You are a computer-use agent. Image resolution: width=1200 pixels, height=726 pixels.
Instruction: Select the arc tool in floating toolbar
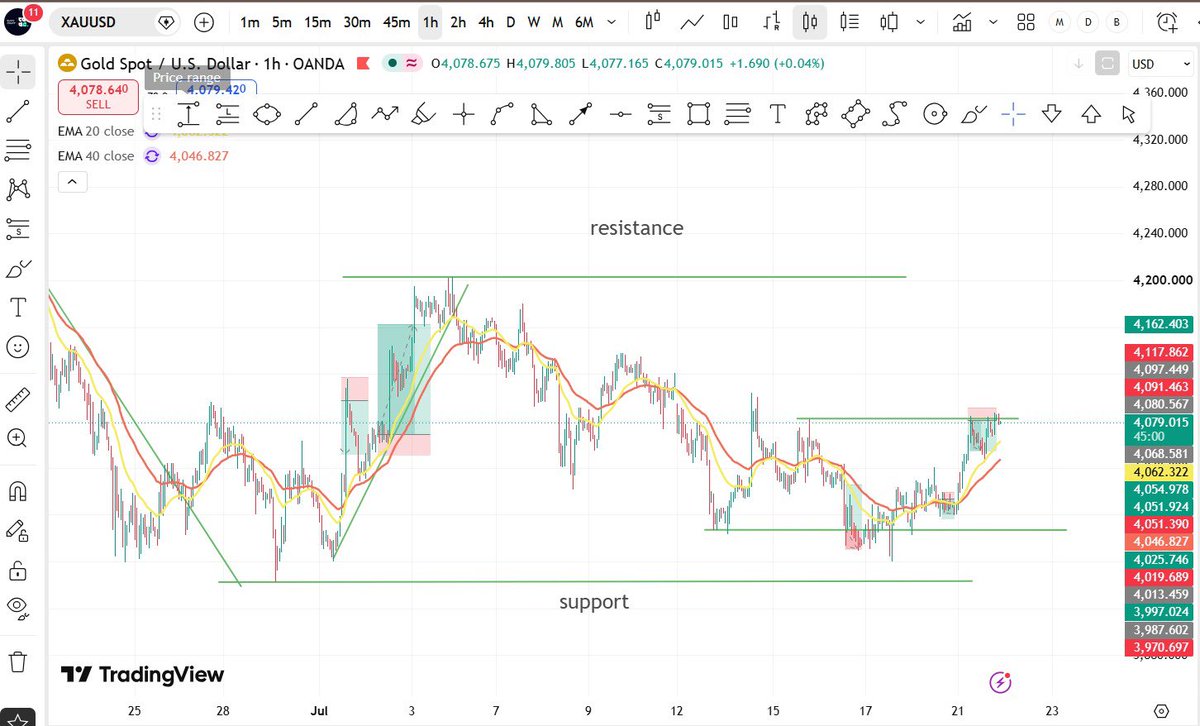346,115
